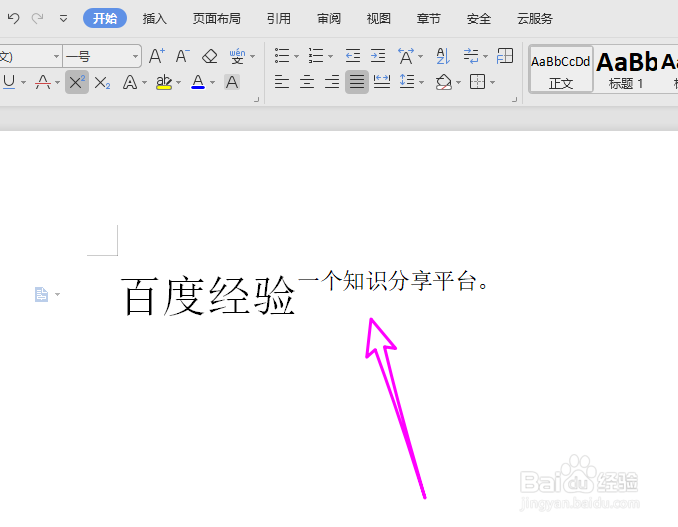Viewport: 678px width, 527px height.
Task: Click the document navigation icon in left margin
Action: tap(42, 294)
